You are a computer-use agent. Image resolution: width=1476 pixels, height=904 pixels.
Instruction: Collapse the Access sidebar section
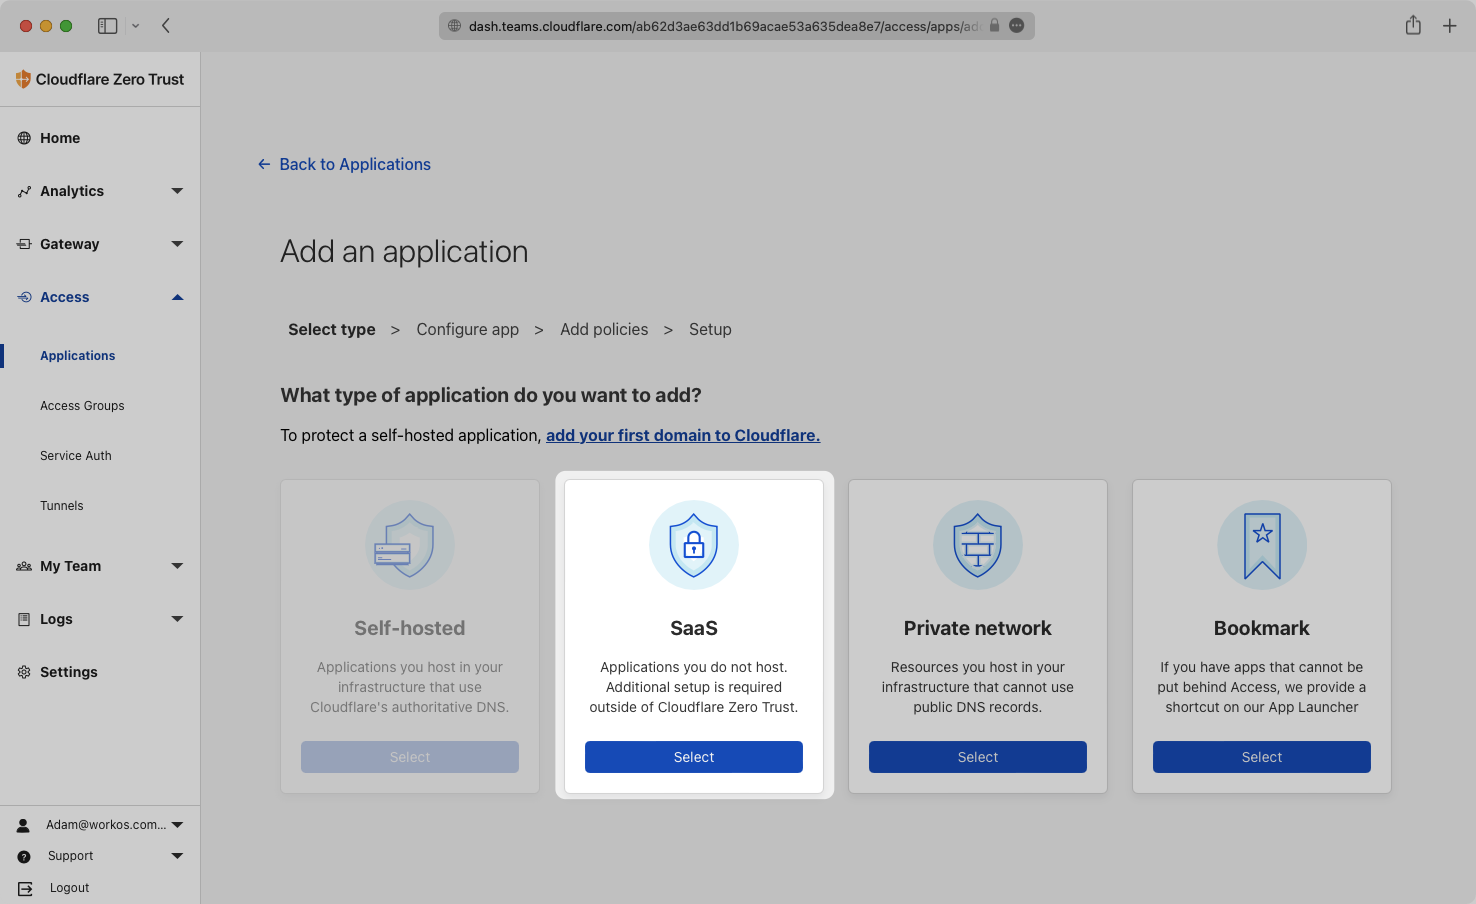tap(177, 297)
